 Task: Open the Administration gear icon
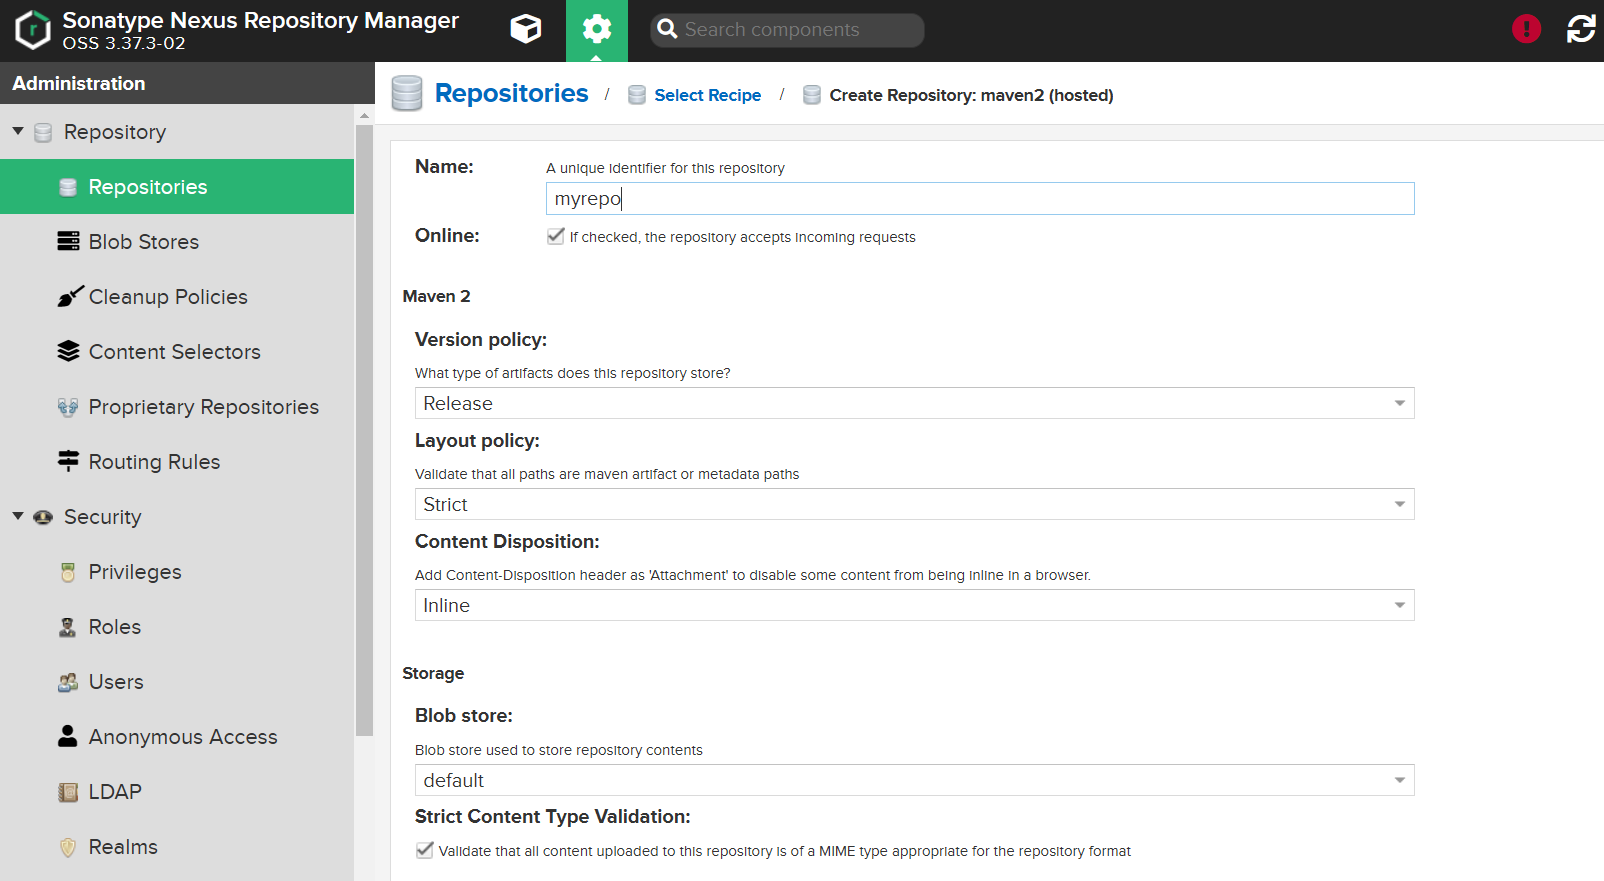coord(597,30)
